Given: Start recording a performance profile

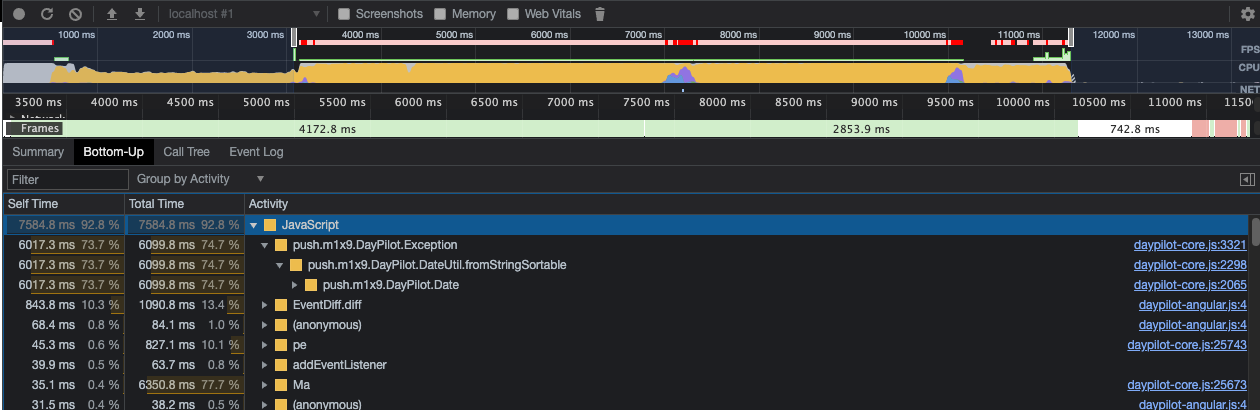Looking at the screenshot, I should click(x=18, y=14).
